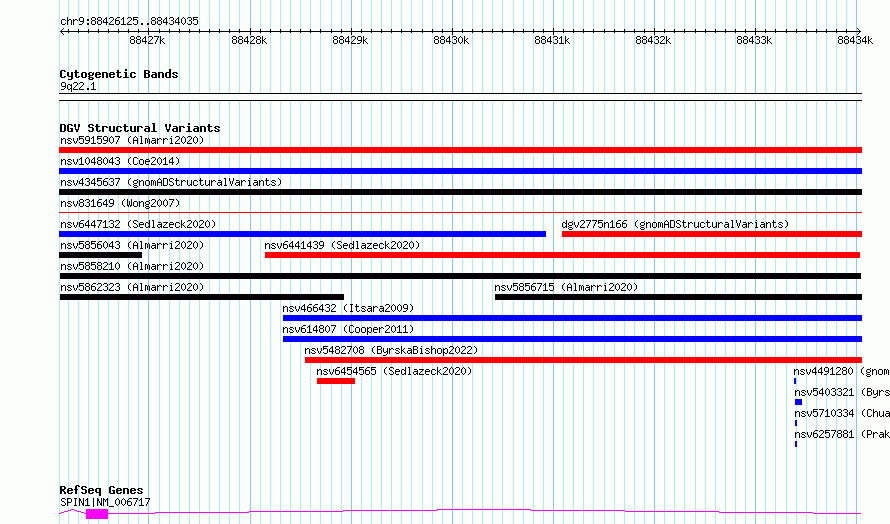Open the nsv614807 (Cooper2011) label

[x=348, y=329]
